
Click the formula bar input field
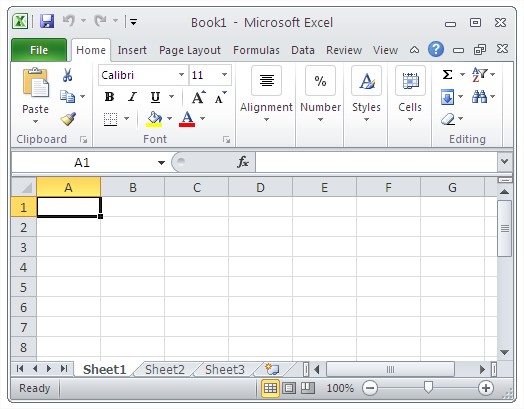(x=377, y=162)
